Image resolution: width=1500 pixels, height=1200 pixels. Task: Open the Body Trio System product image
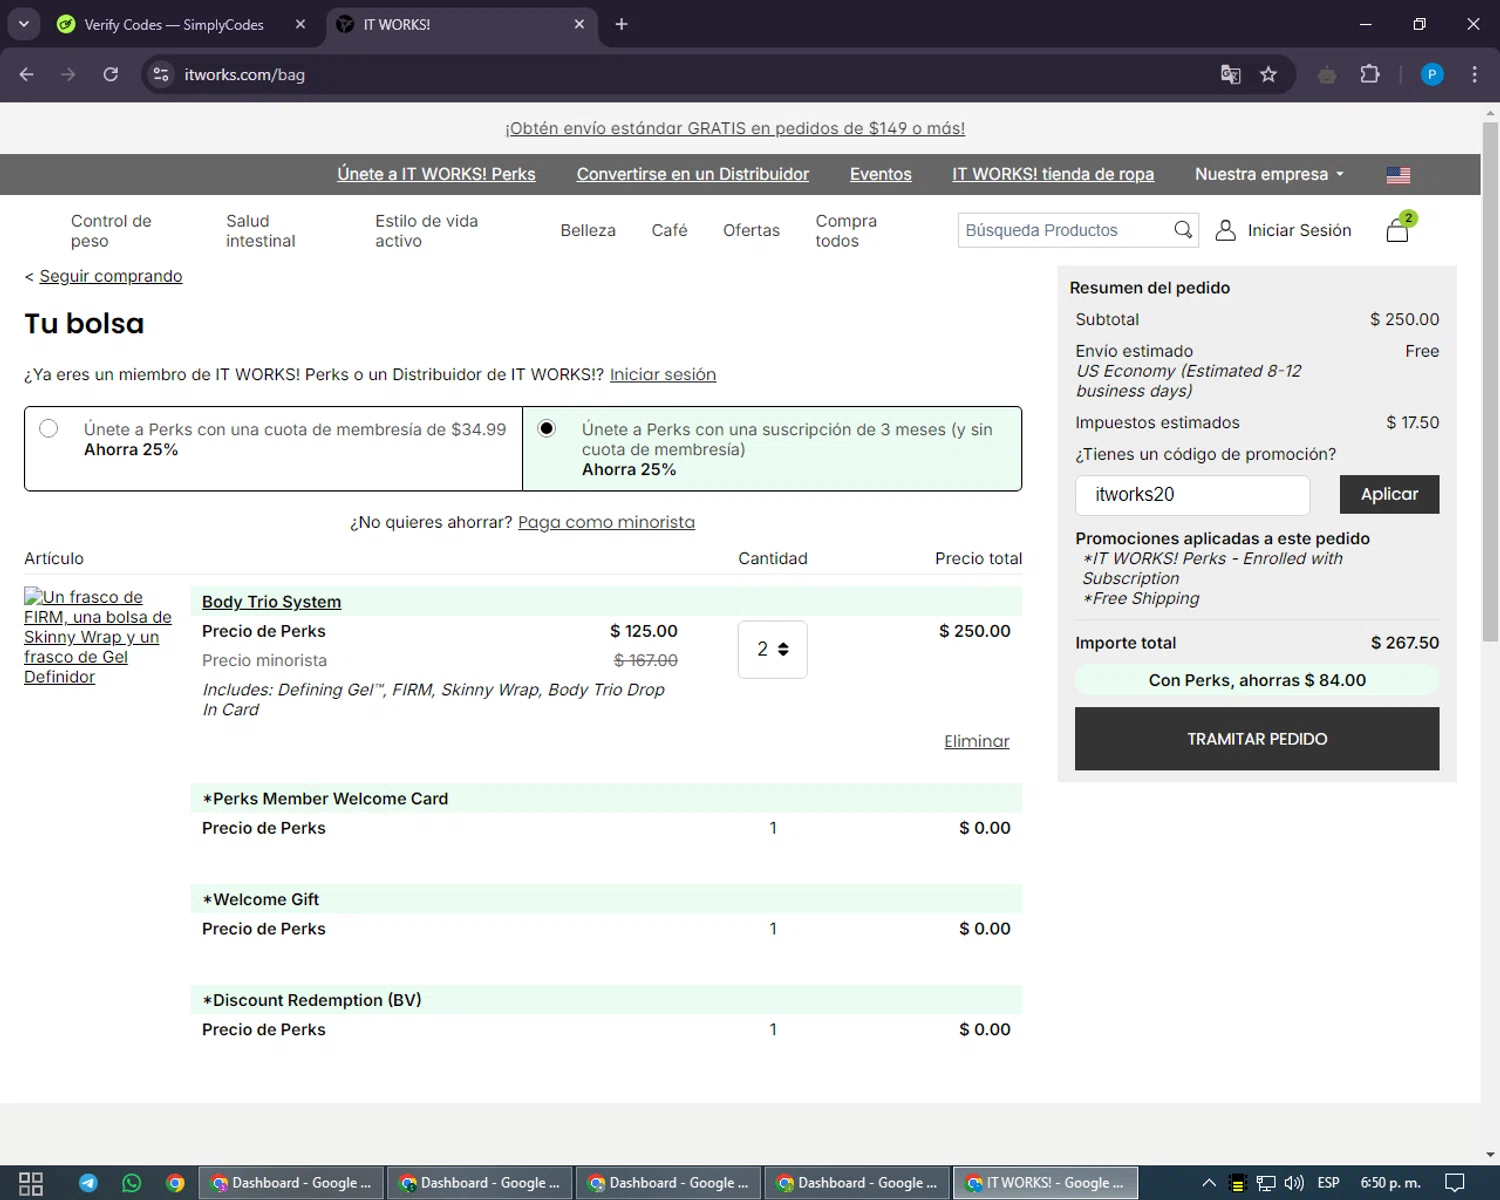[x=98, y=637]
